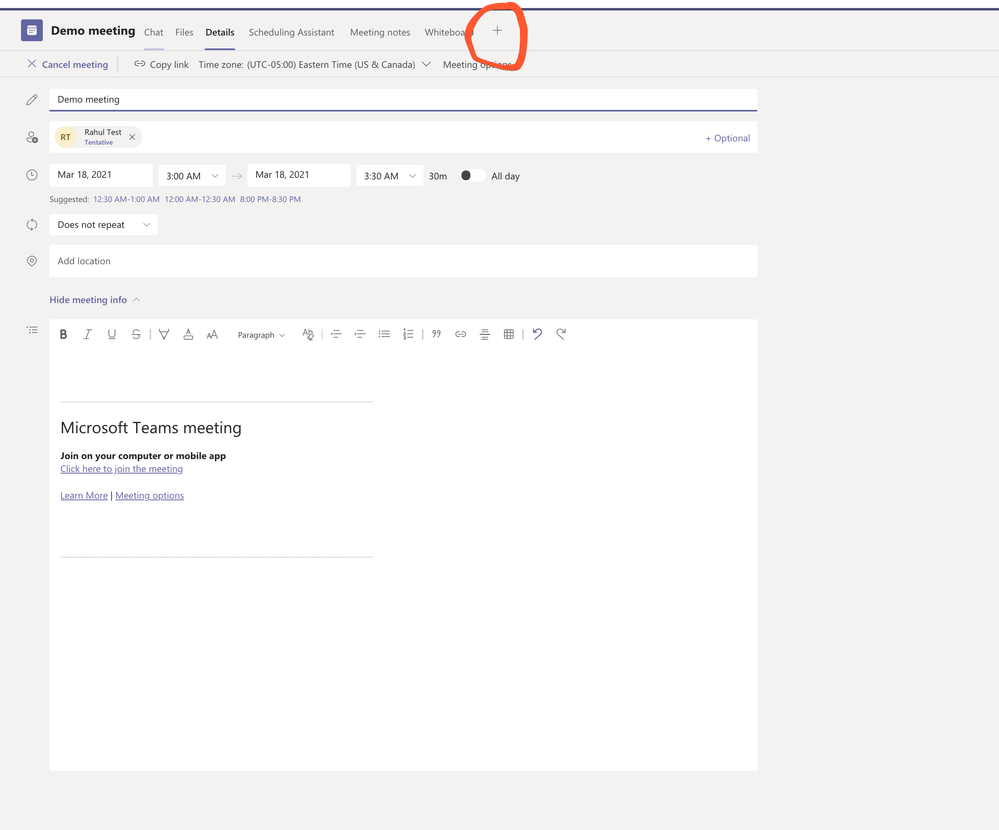Viewport: 999px width, 830px height.
Task: Click the Add location field
Action: (x=403, y=261)
